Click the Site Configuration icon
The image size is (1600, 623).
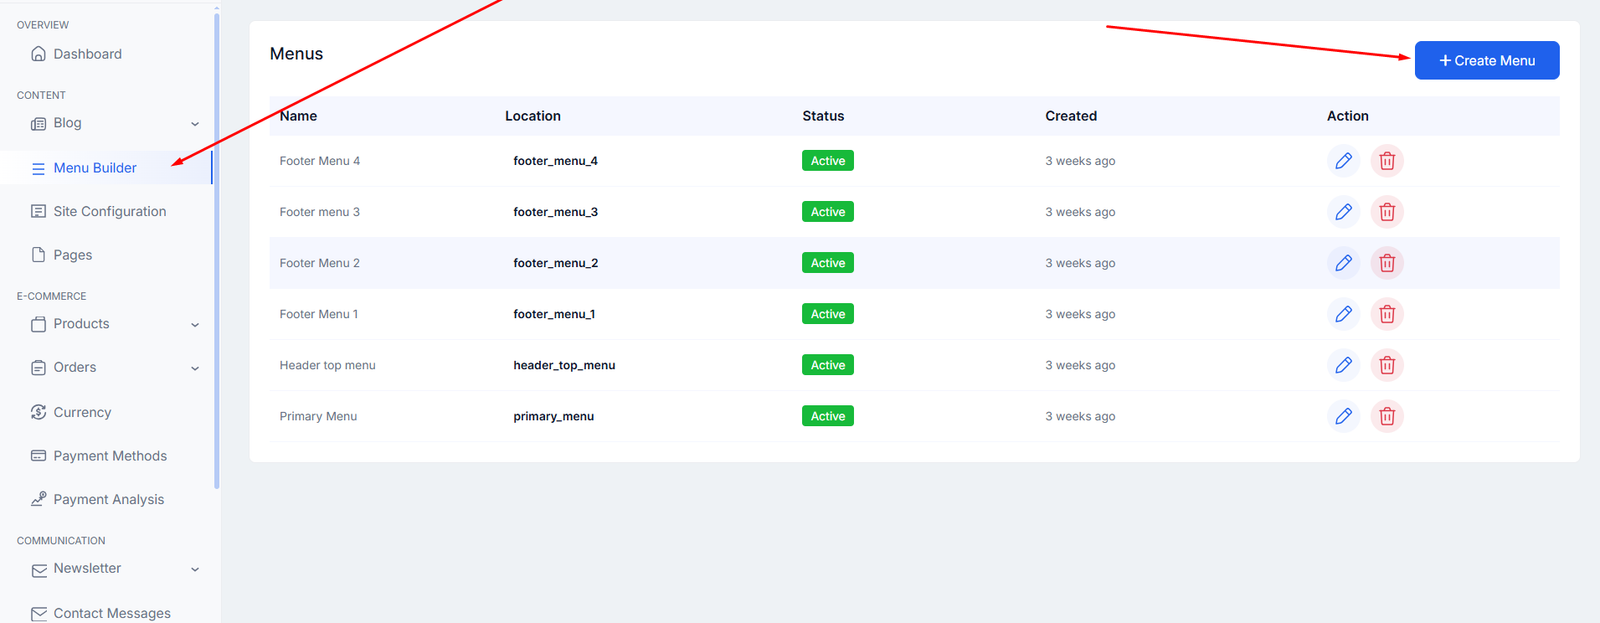[38, 211]
